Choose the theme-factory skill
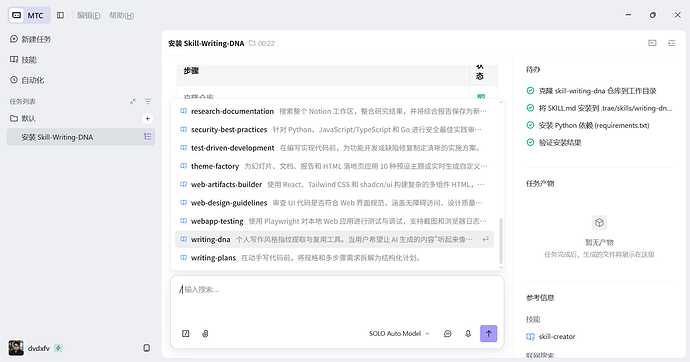This screenshot has width=690, height=362. pyautogui.click(x=334, y=166)
